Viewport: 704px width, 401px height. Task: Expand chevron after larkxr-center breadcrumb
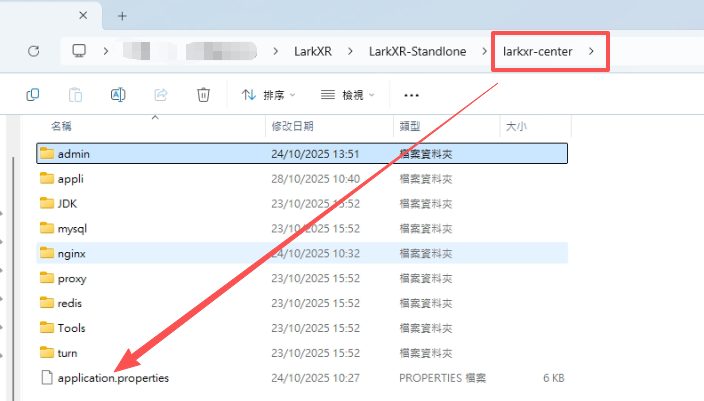[592, 50]
